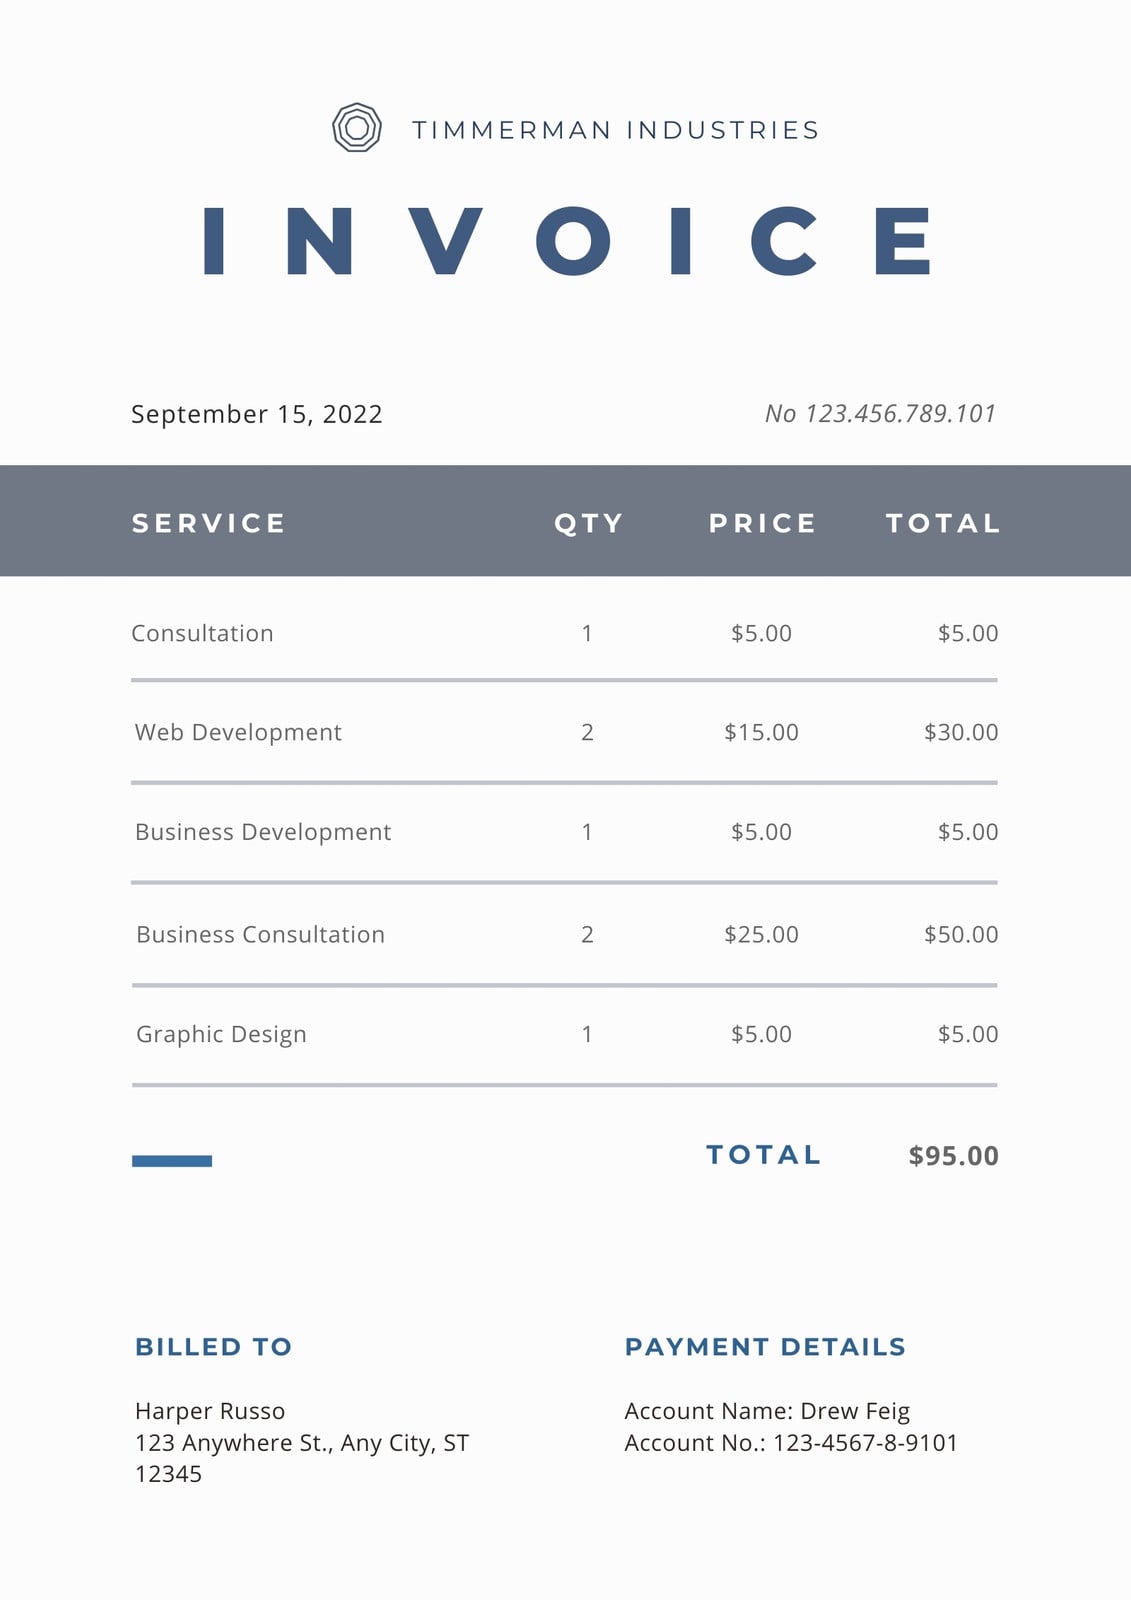Click the TOTAL column header in gray bar
This screenshot has height=1600, width=1131.
[x=943, y=523]
